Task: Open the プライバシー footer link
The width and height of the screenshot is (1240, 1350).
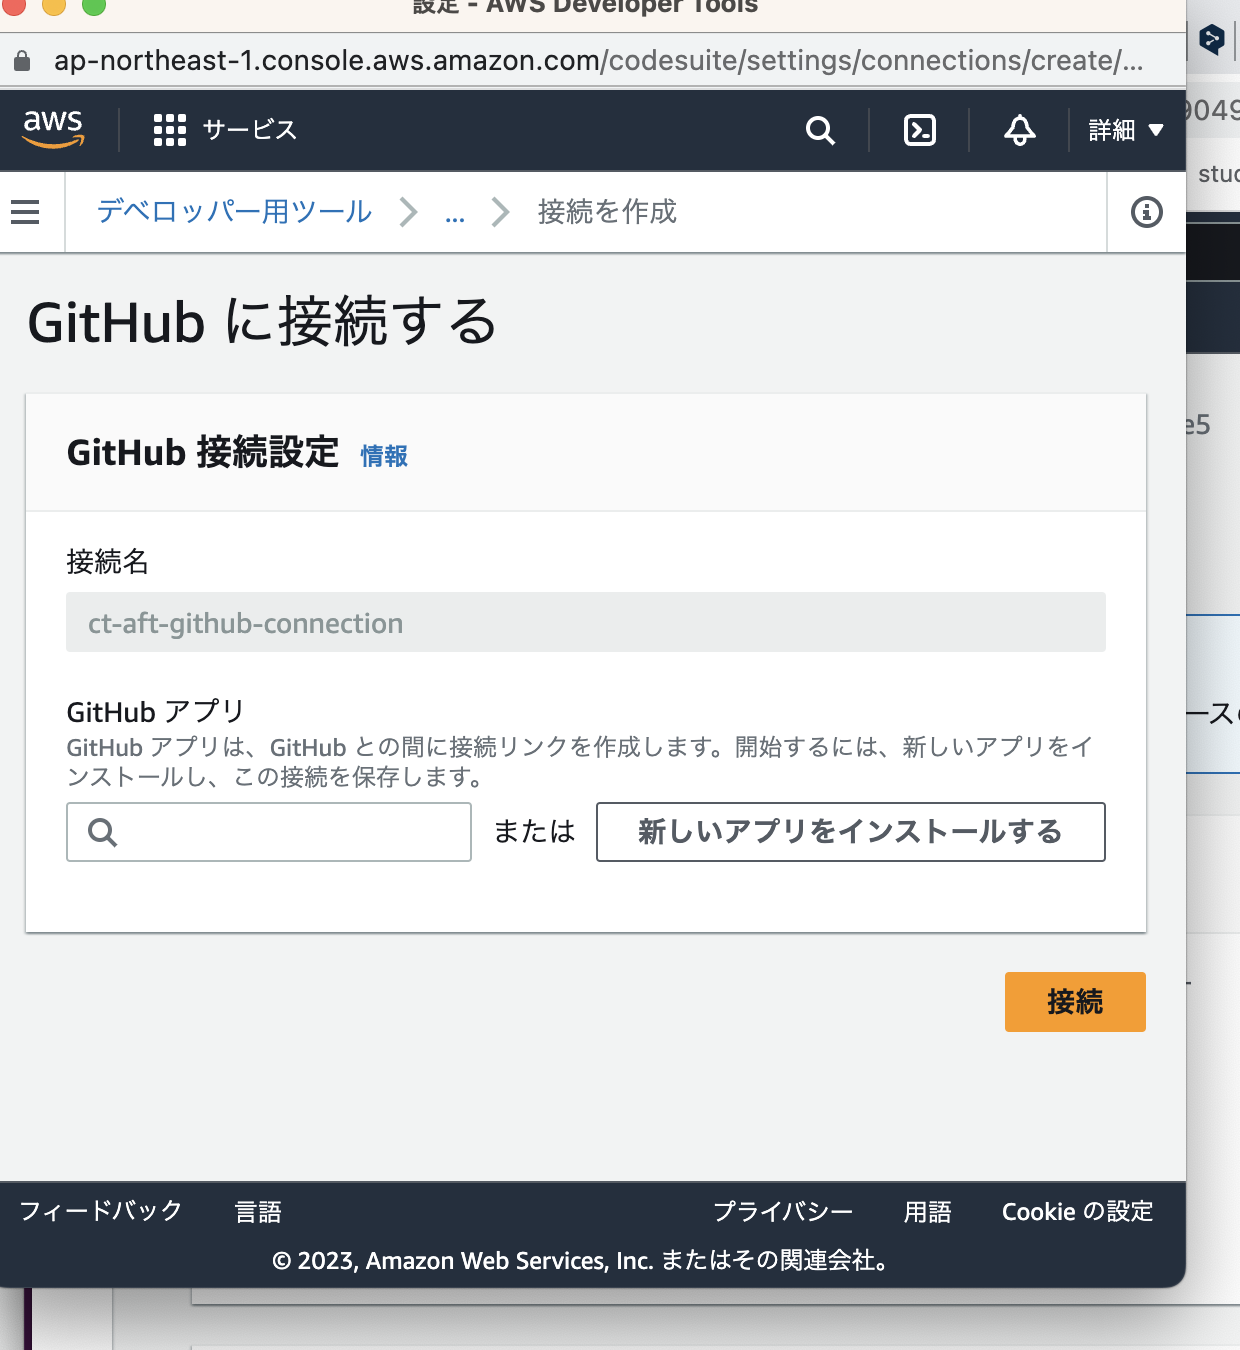Action: pyautogui.click(x=783, y=1212)
